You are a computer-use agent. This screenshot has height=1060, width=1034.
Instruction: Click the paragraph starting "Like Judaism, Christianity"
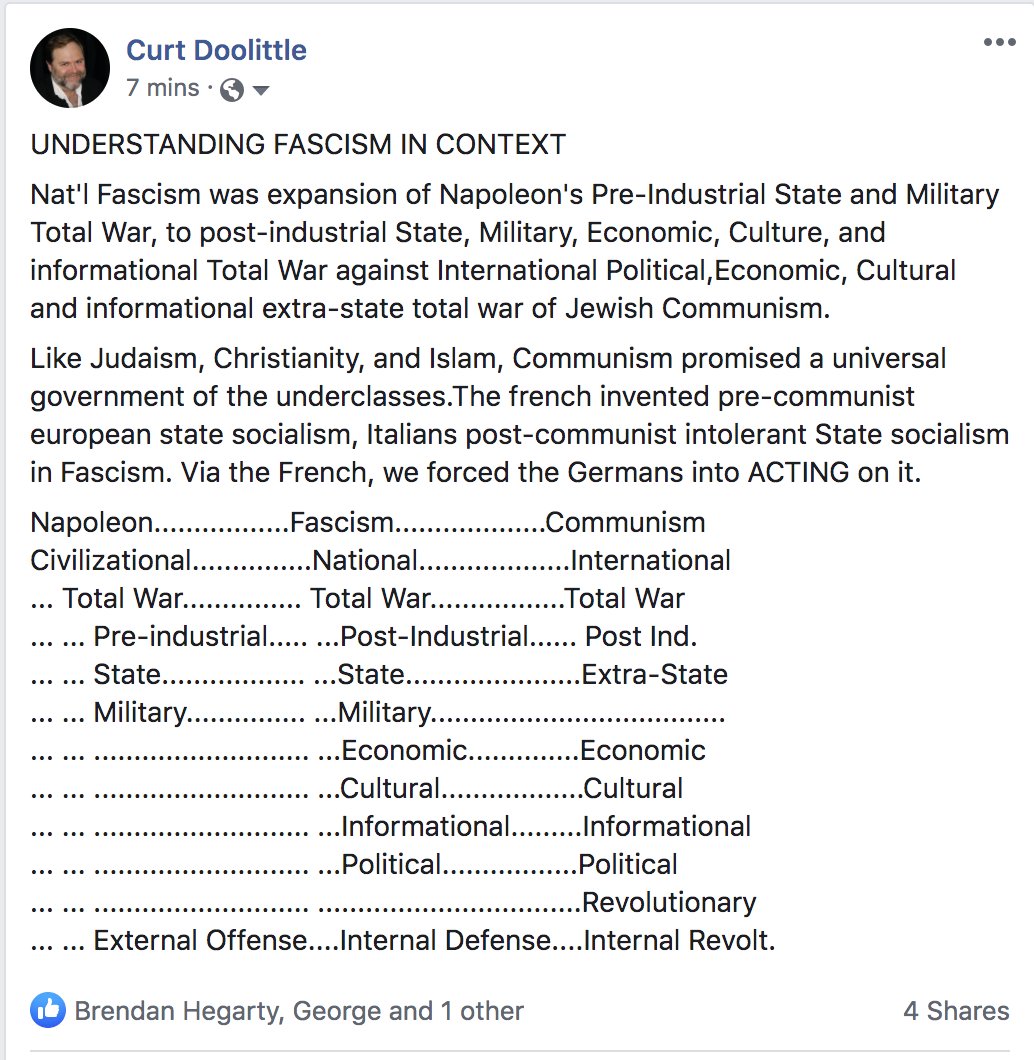519,415
